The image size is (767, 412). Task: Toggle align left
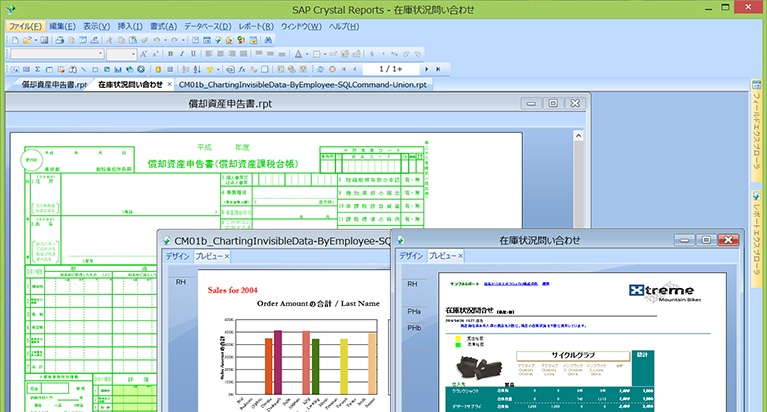209,54
